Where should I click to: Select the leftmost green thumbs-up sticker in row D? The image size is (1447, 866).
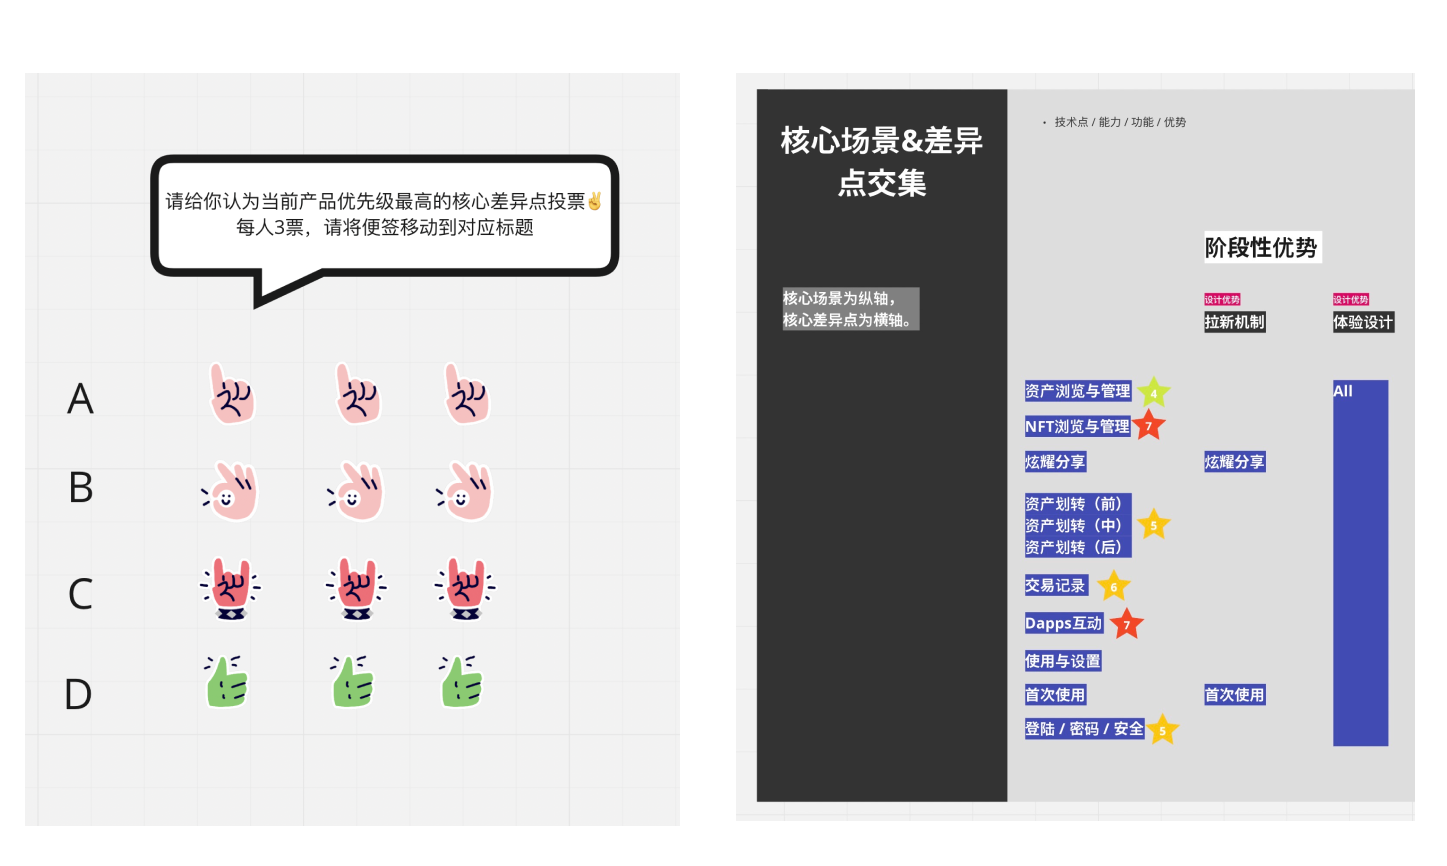click(227, 683)
